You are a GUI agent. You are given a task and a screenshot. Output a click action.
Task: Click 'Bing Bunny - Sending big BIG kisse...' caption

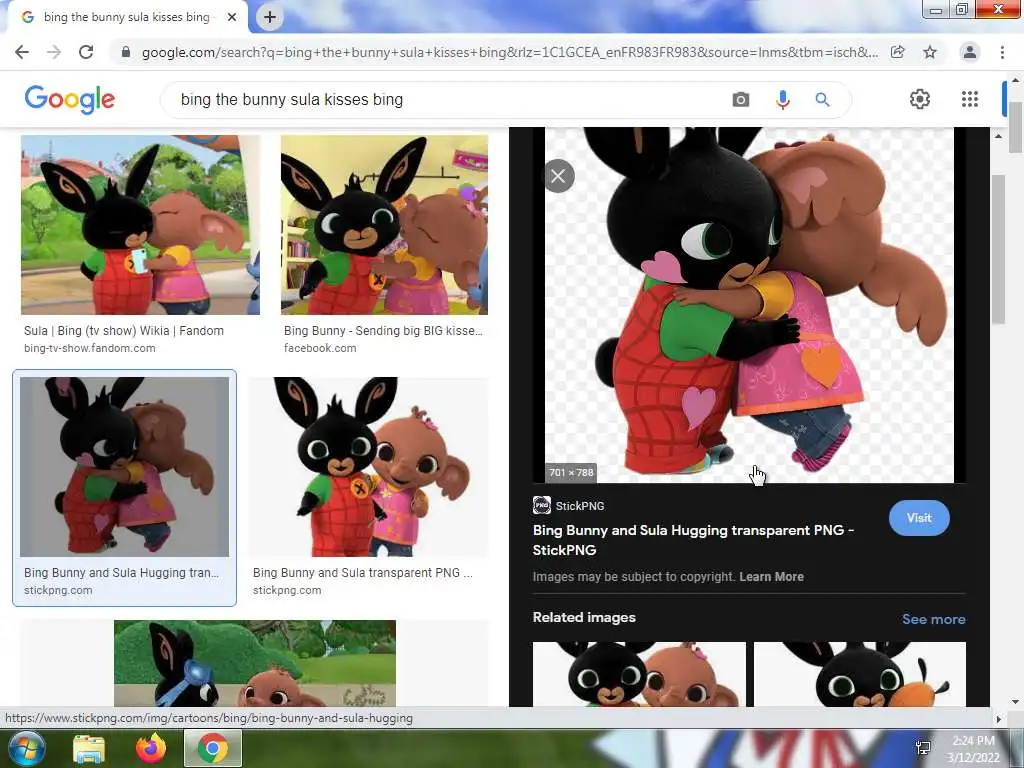point(383,331)
